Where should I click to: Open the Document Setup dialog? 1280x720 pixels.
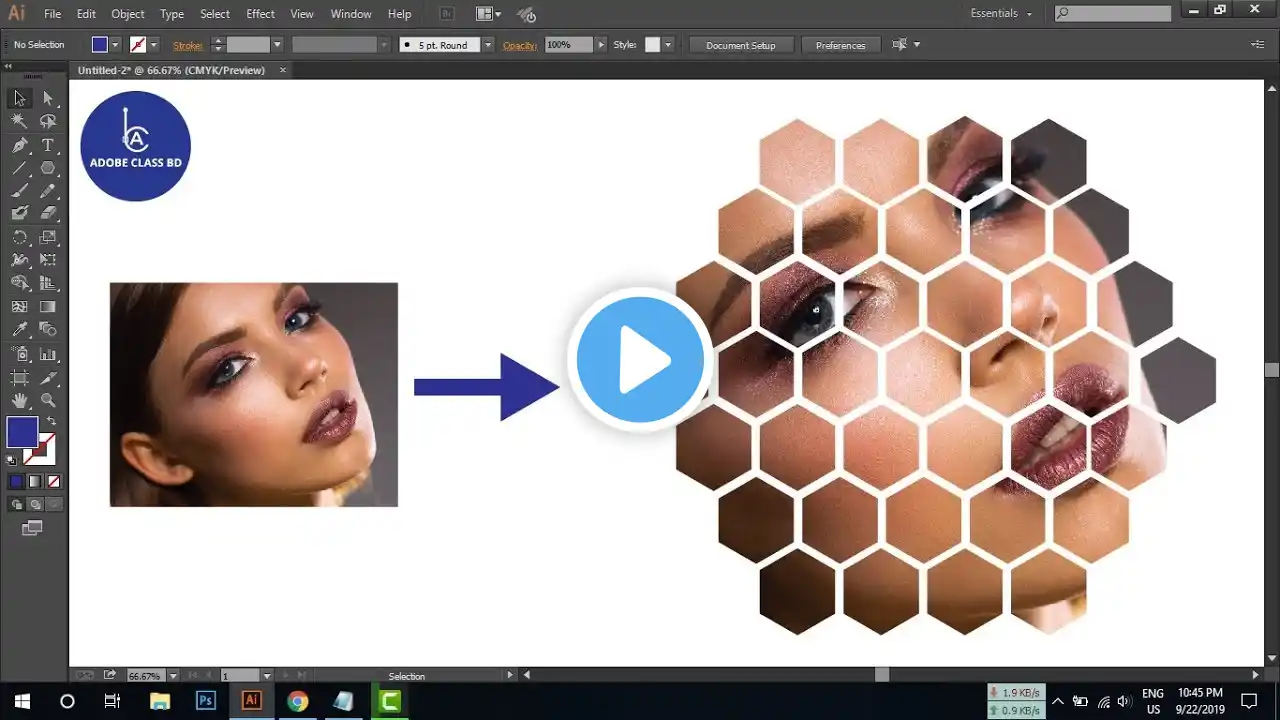pyautogui.click(x=742, y=45)
